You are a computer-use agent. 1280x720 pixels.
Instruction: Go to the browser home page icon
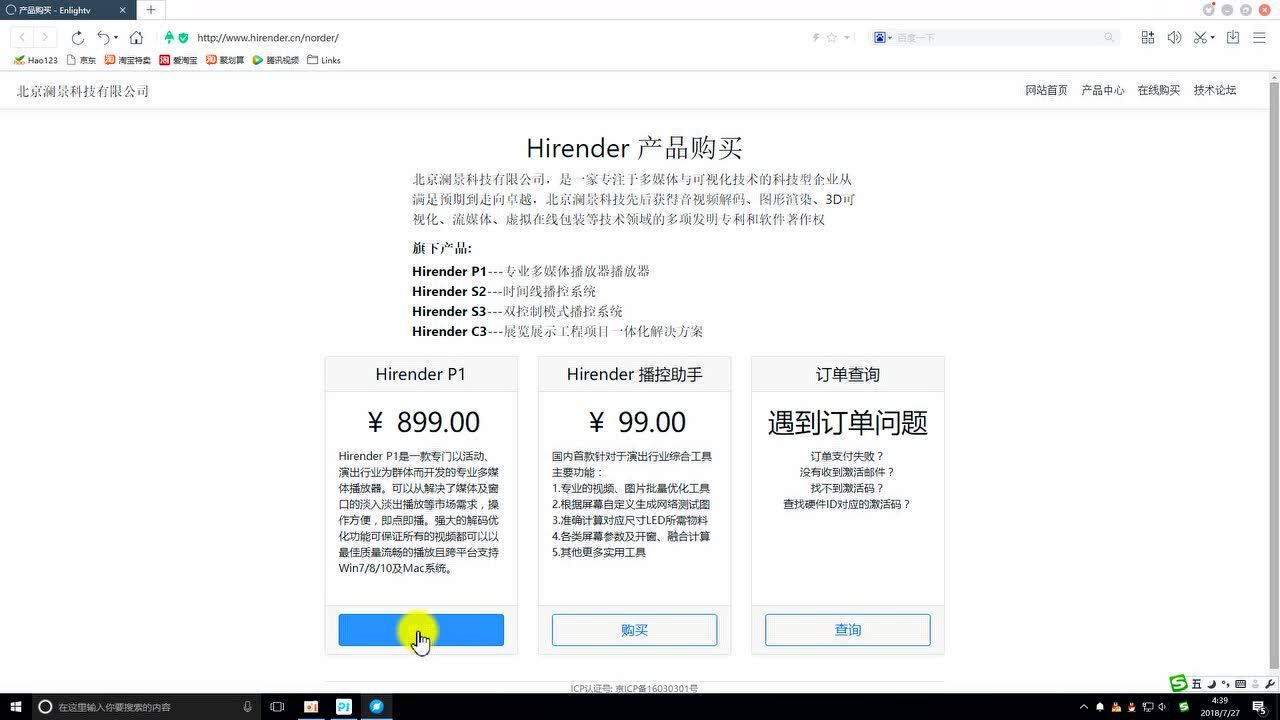136,37
